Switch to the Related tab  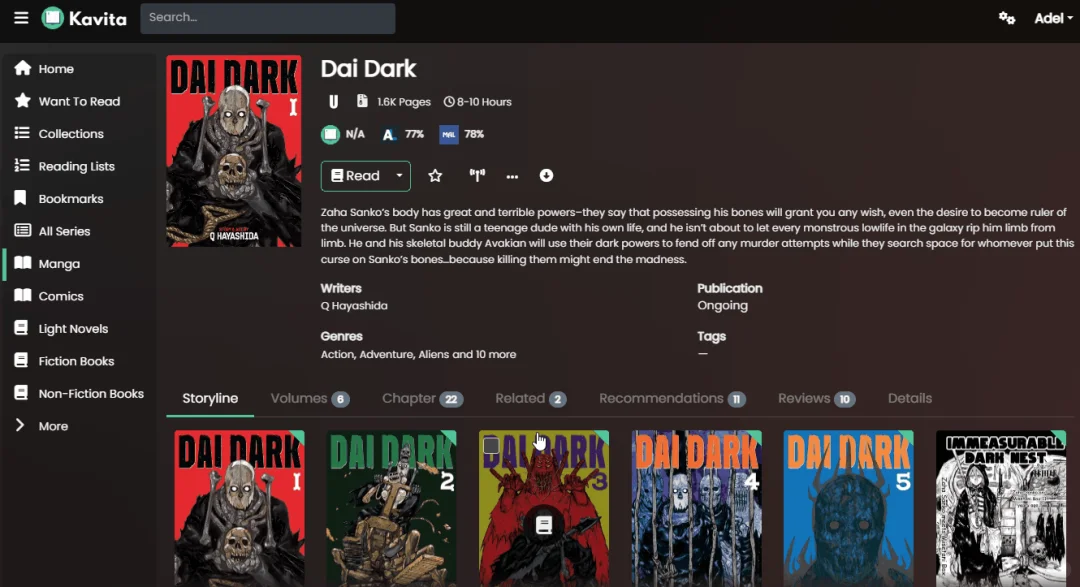coord(530,399)
